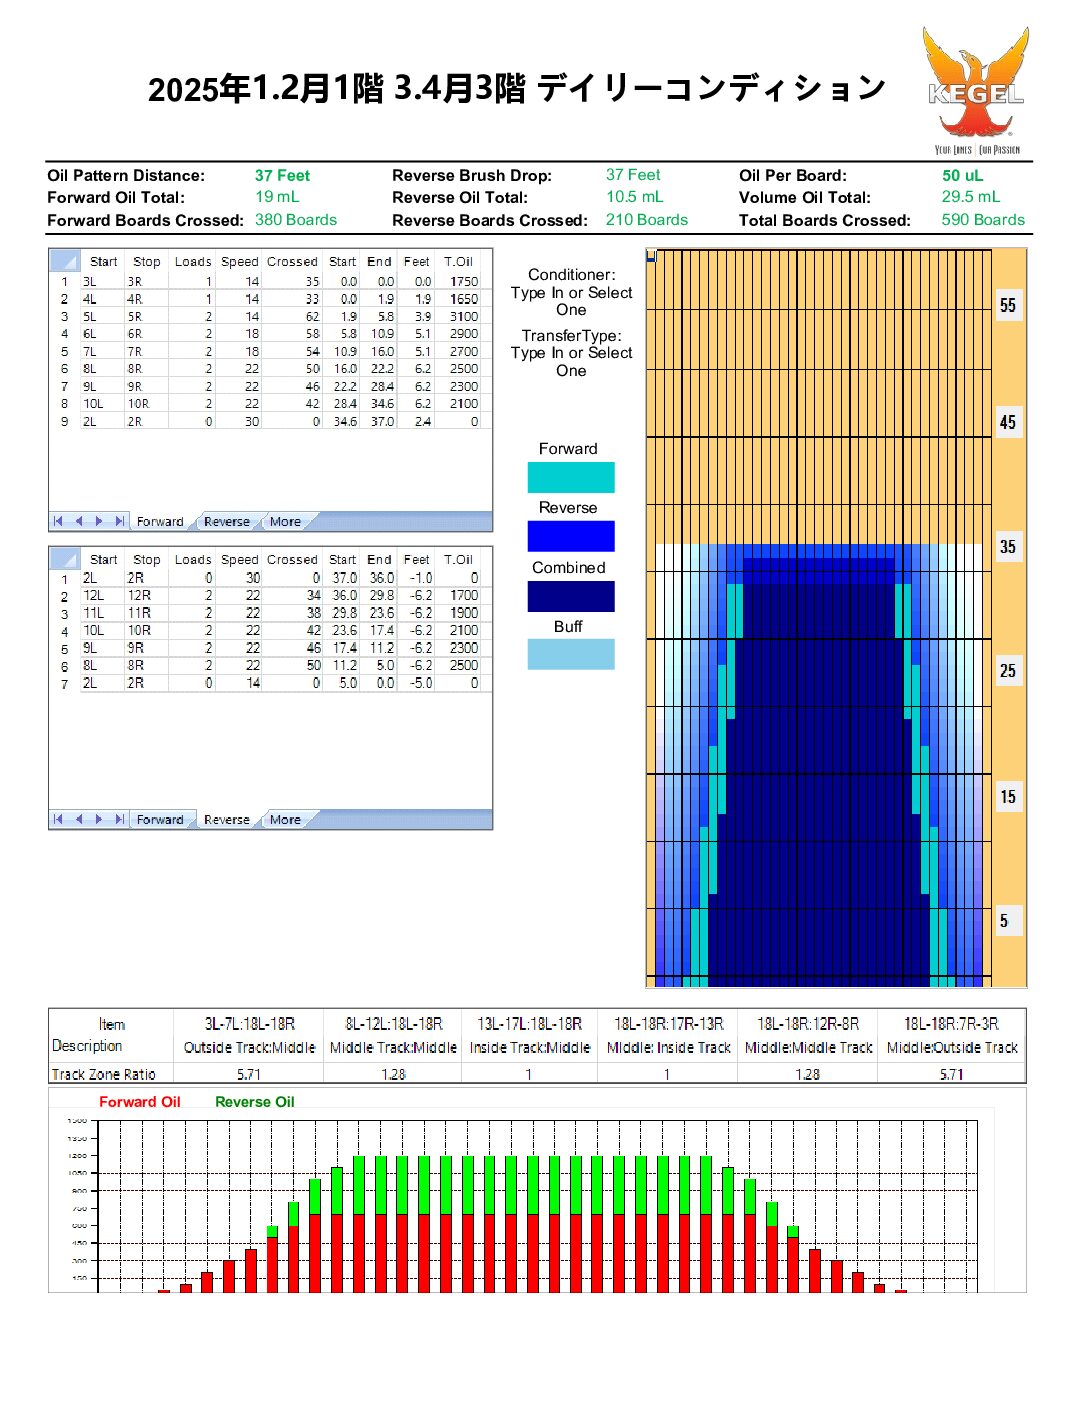The width and height of the screenshot is (1089, 1409).
Task: Click previous-sheet arrow in upper table navigator
Action: tap(79, 521)
